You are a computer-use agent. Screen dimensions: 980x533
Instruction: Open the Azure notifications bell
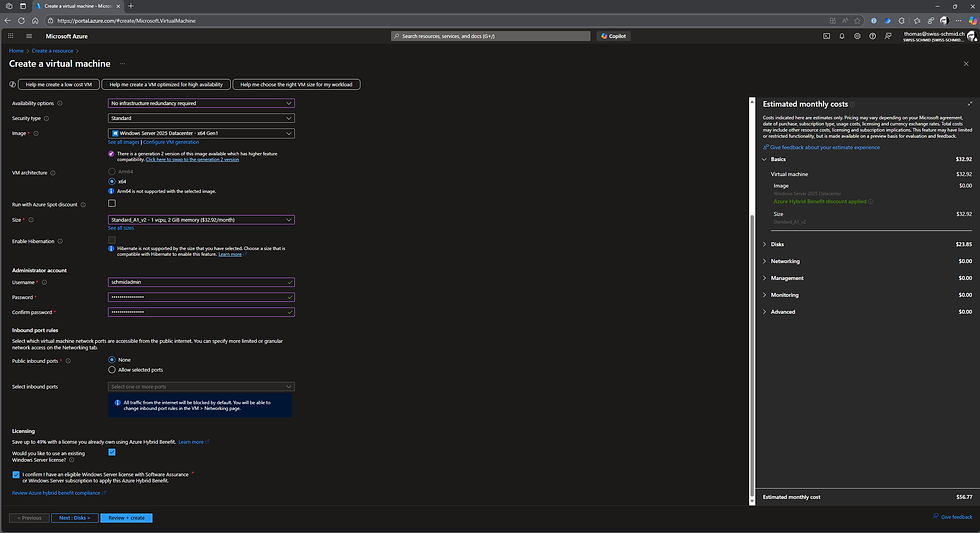pyautogui.click(x=842, y=36)
